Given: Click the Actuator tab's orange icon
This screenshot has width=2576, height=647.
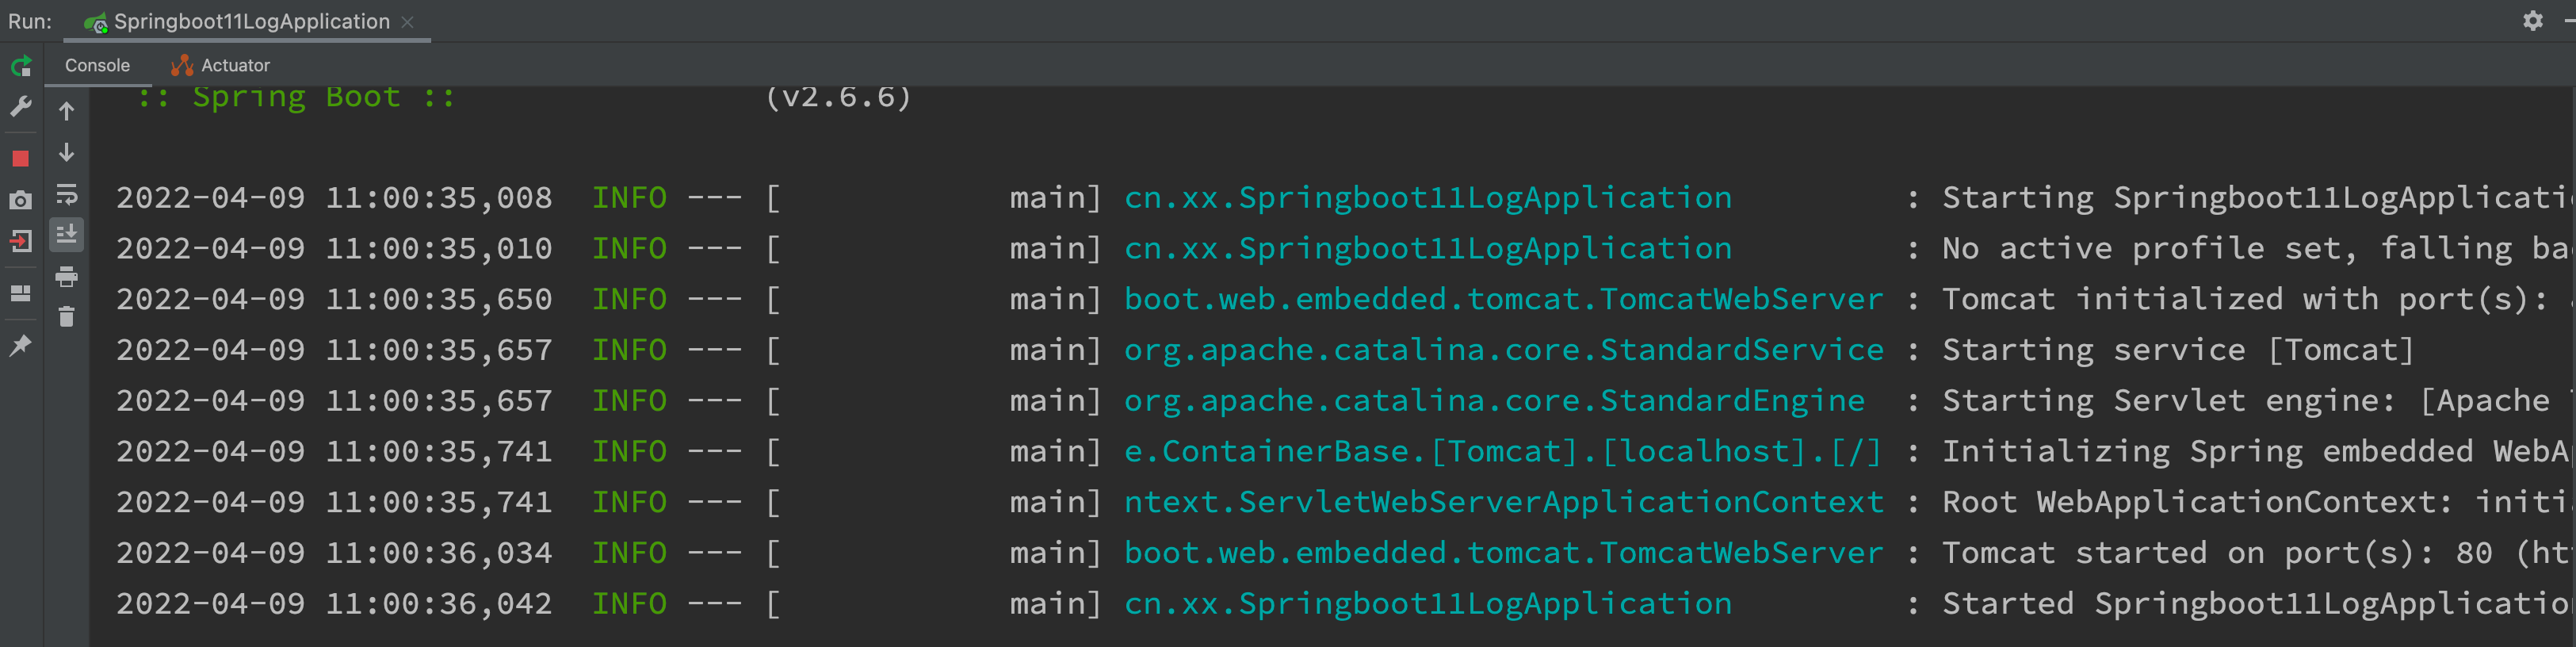Looking at the screenshot, I should click(x=182, y=65).
